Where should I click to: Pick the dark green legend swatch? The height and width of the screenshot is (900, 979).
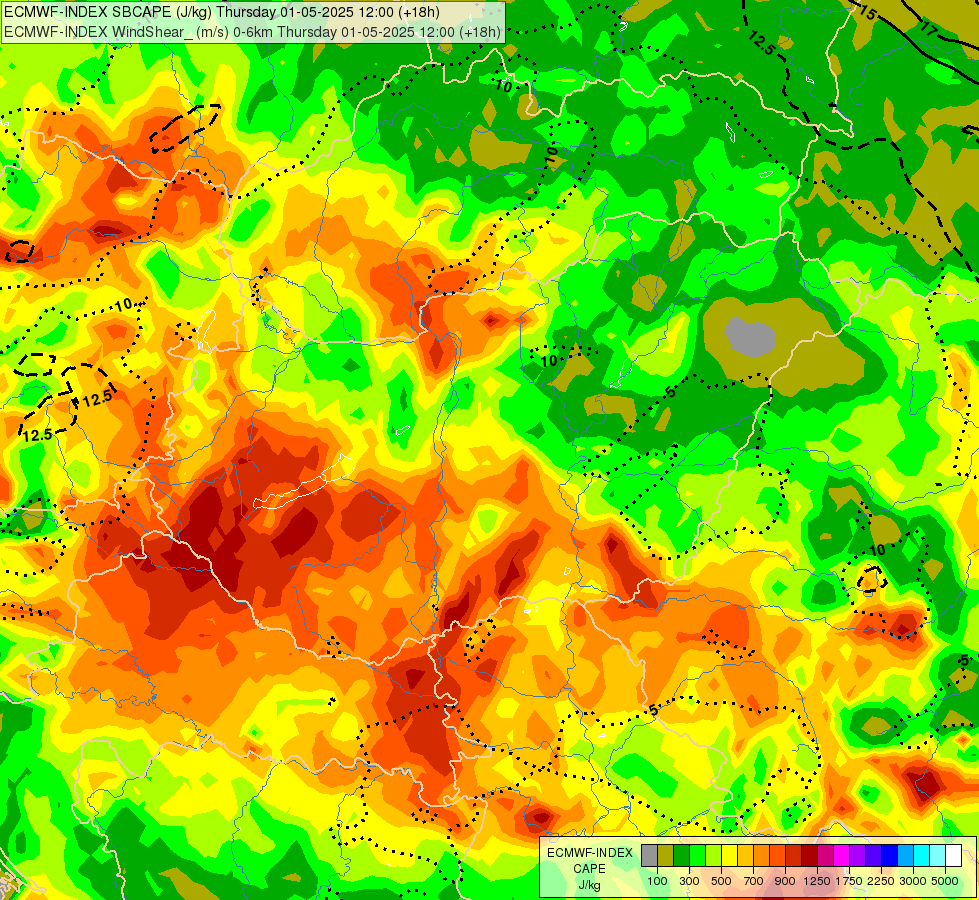681,855
